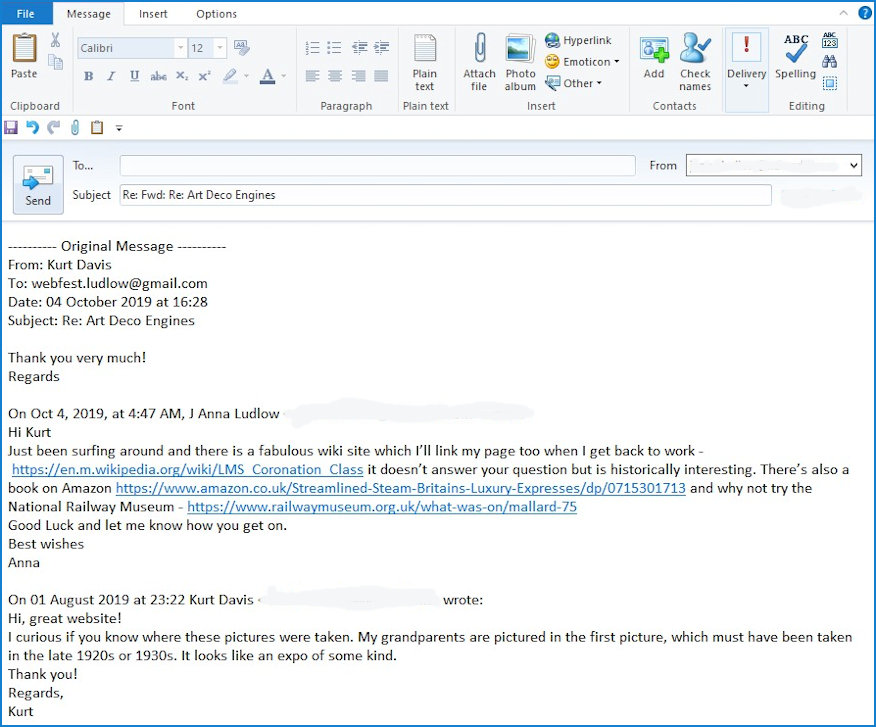Open the Options tab
The width and height of the screenshot is (876, 727).
click(x=216, y=14)
